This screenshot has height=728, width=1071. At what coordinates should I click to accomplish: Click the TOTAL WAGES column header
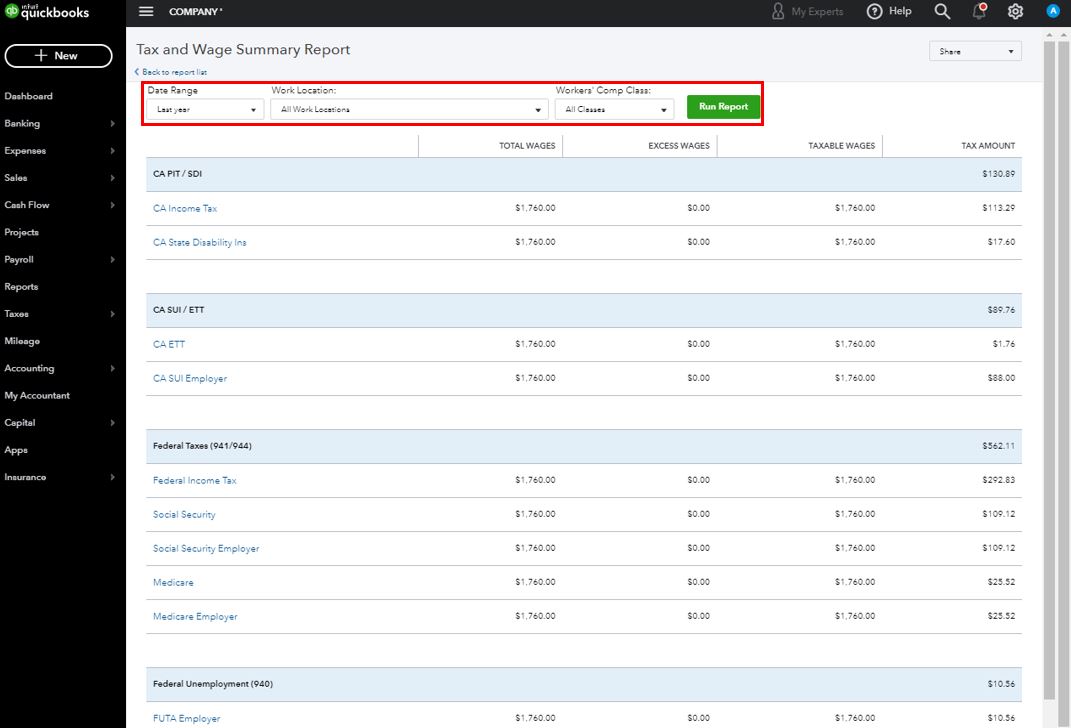tap(527, 145)
